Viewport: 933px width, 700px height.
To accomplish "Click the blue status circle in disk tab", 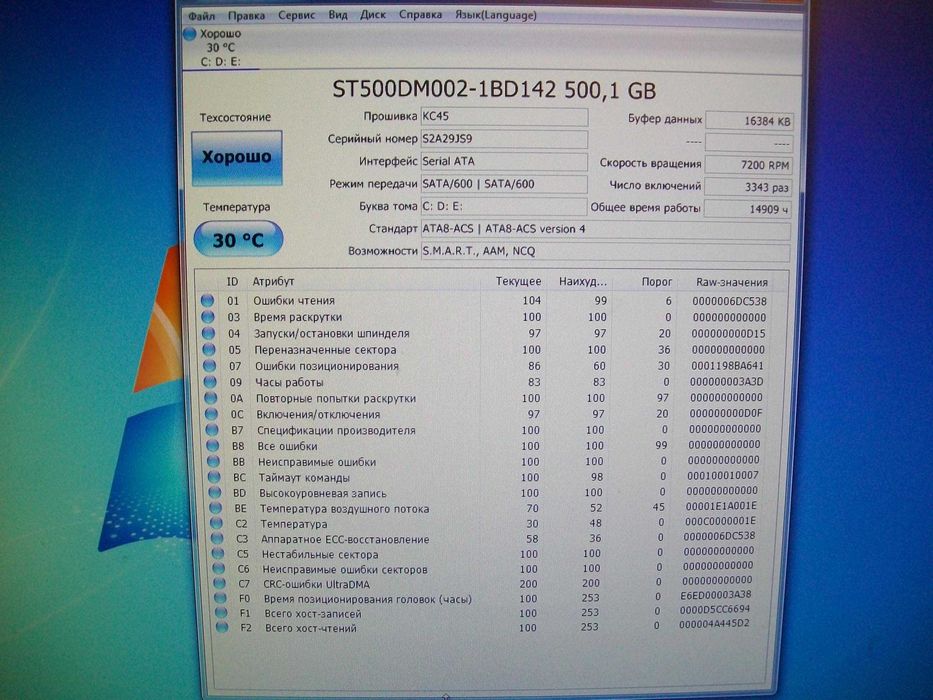I will 190,34.
